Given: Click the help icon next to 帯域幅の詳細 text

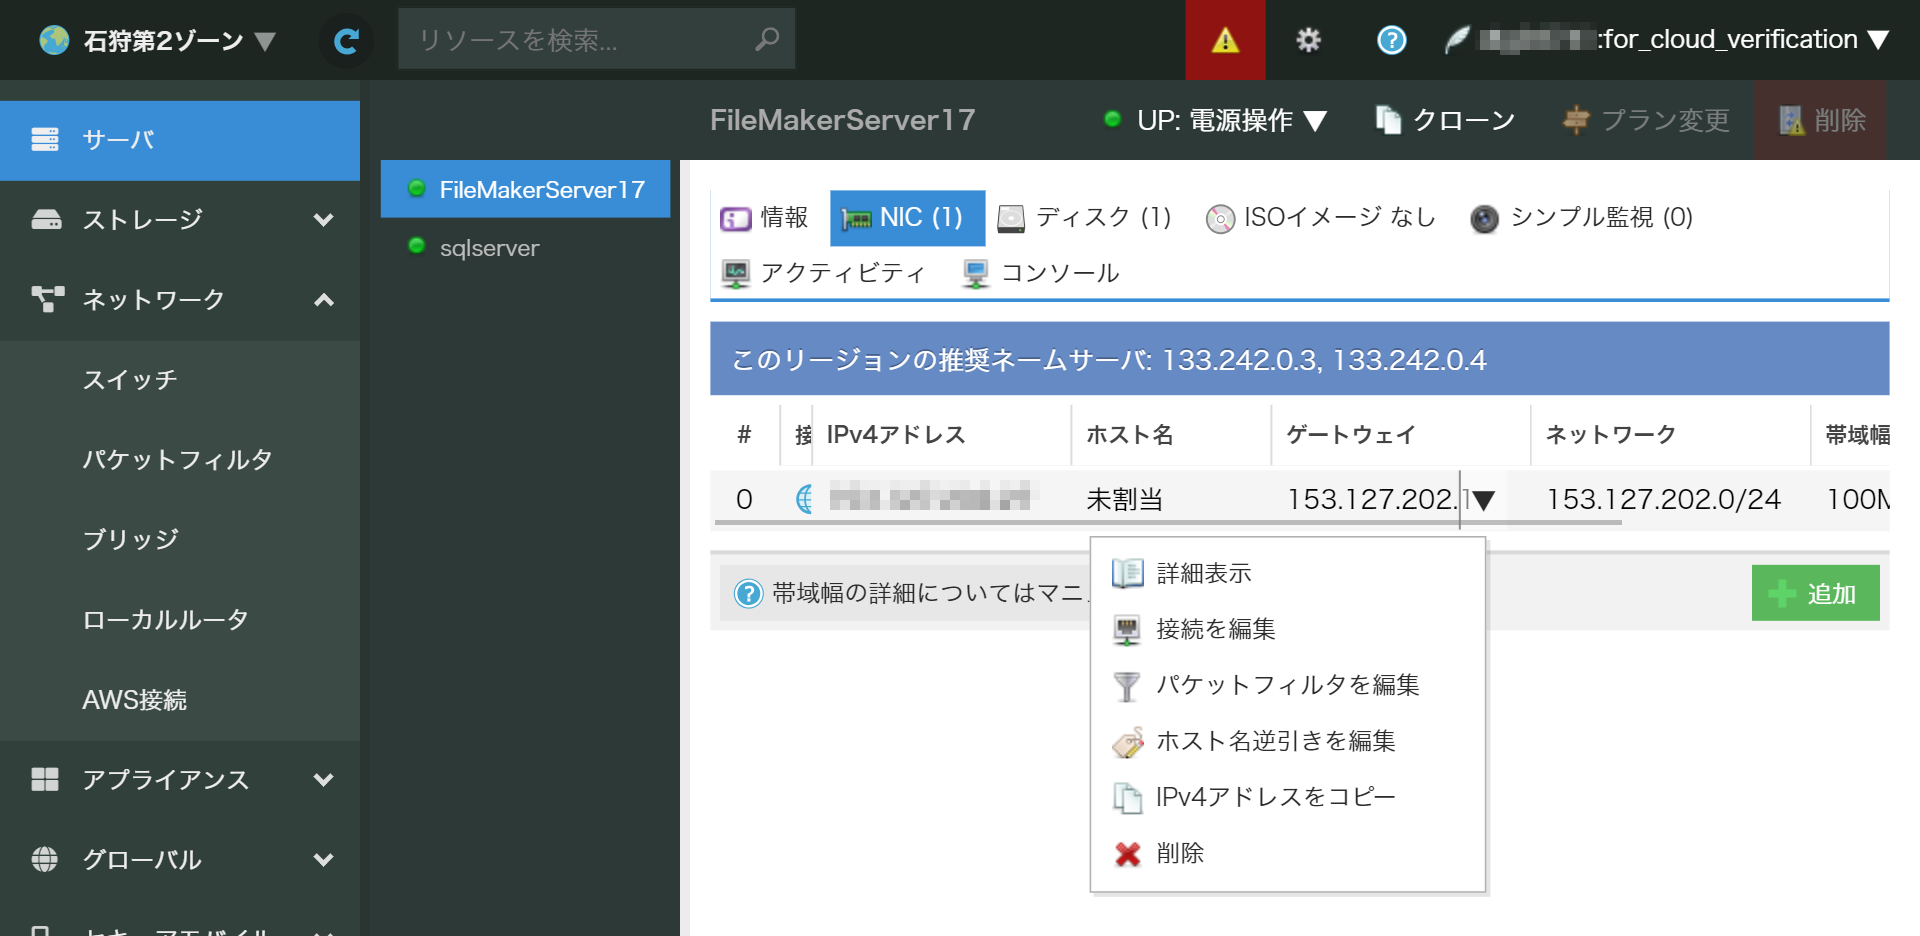Looking at the screenshot, I should 748,593.
